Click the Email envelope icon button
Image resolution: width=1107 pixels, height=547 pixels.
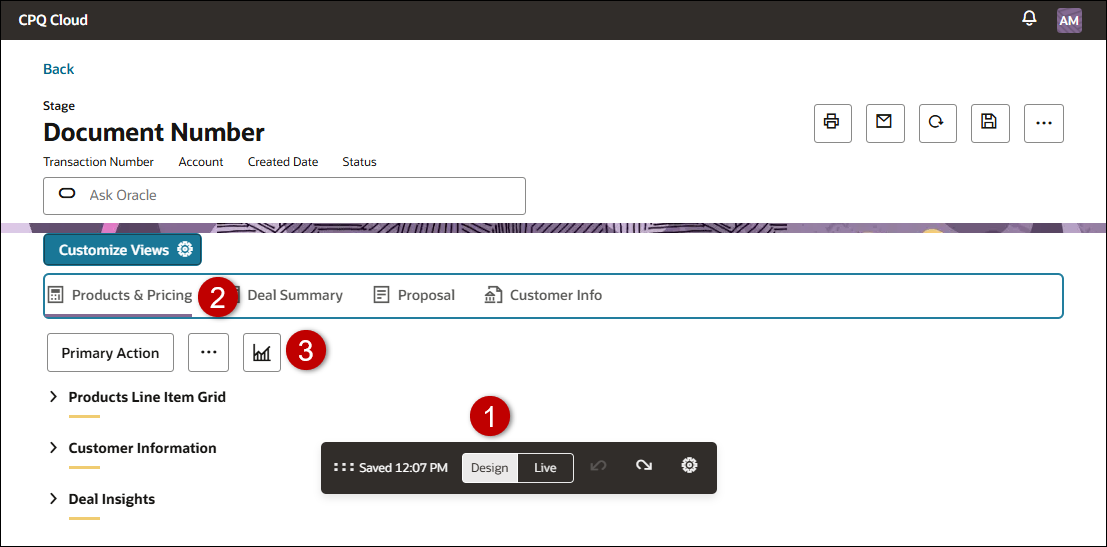[x=885, y=124]
